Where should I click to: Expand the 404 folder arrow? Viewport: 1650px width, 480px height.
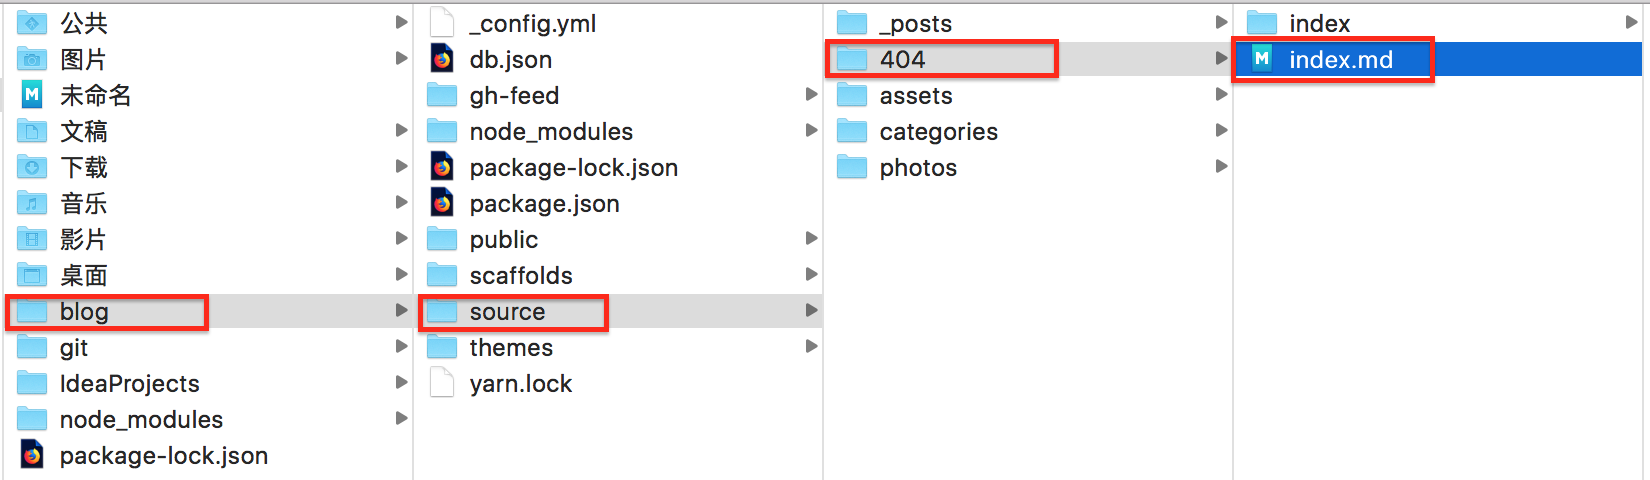1221,59
